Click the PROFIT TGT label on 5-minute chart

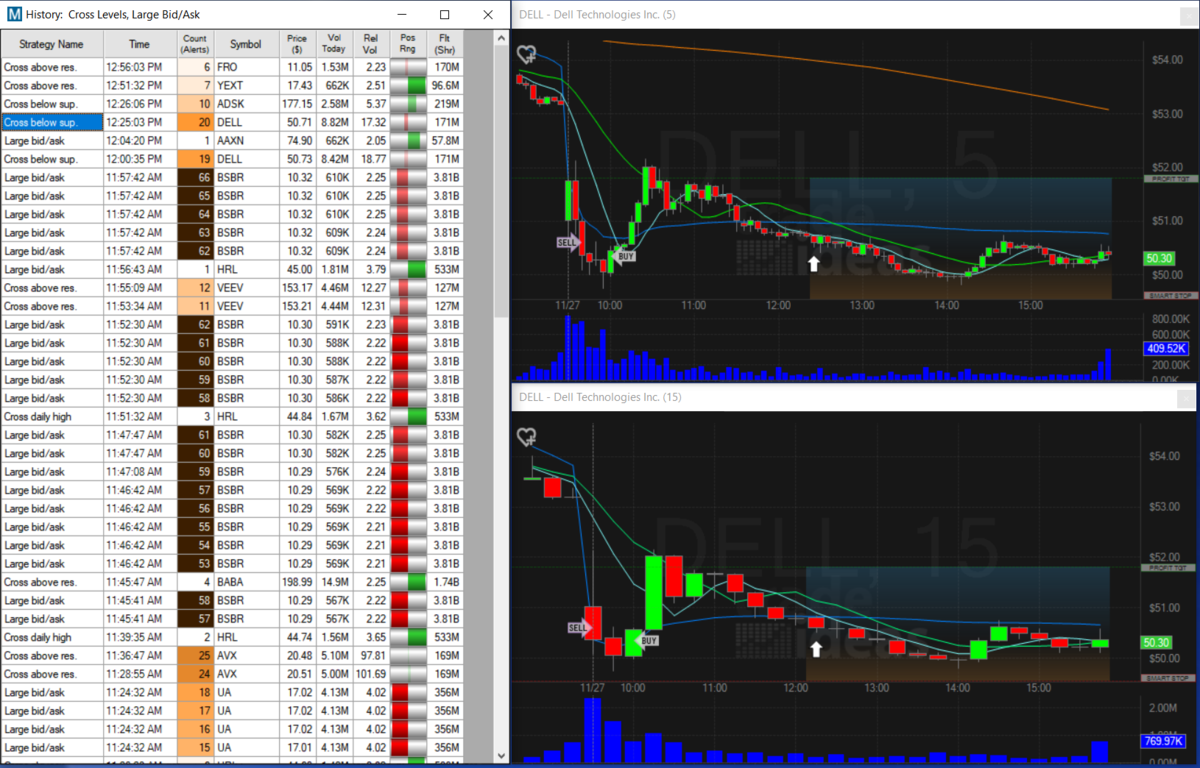[1170, 179]
